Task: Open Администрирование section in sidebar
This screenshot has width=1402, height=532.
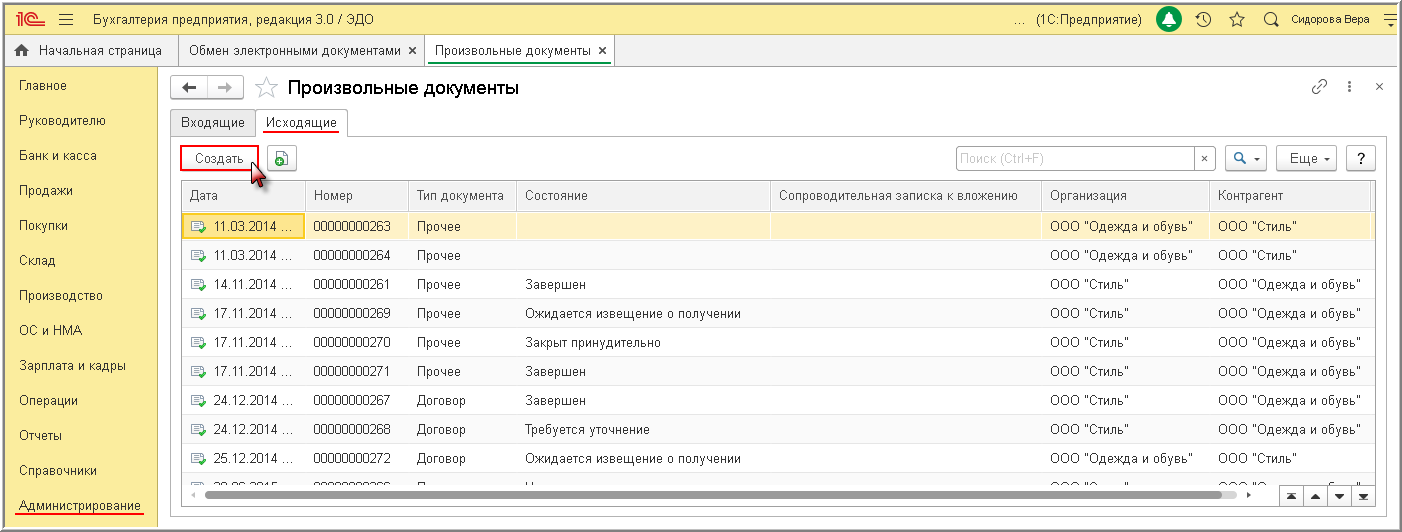Action: coord(80,505)
